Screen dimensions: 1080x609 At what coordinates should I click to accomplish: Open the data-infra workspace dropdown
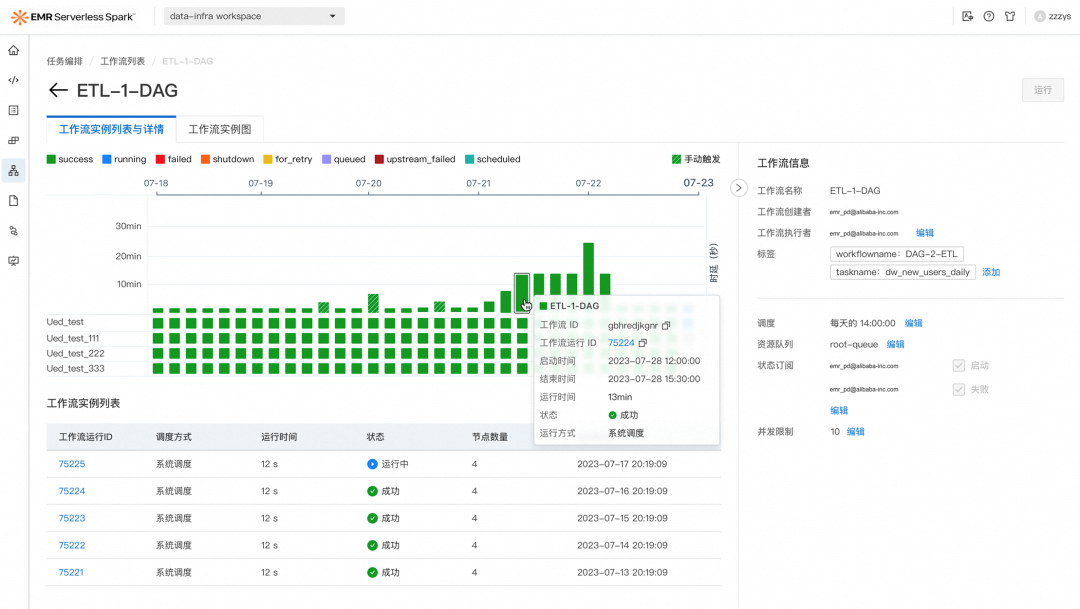point(254,16)
